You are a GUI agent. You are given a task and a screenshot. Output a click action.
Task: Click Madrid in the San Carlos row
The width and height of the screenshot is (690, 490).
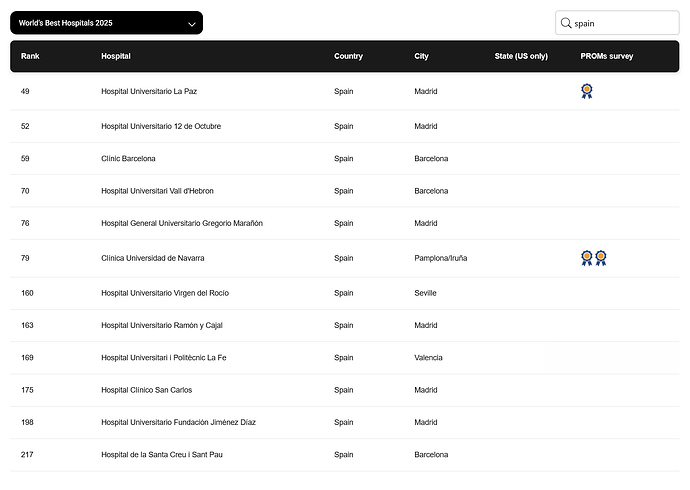426,390
